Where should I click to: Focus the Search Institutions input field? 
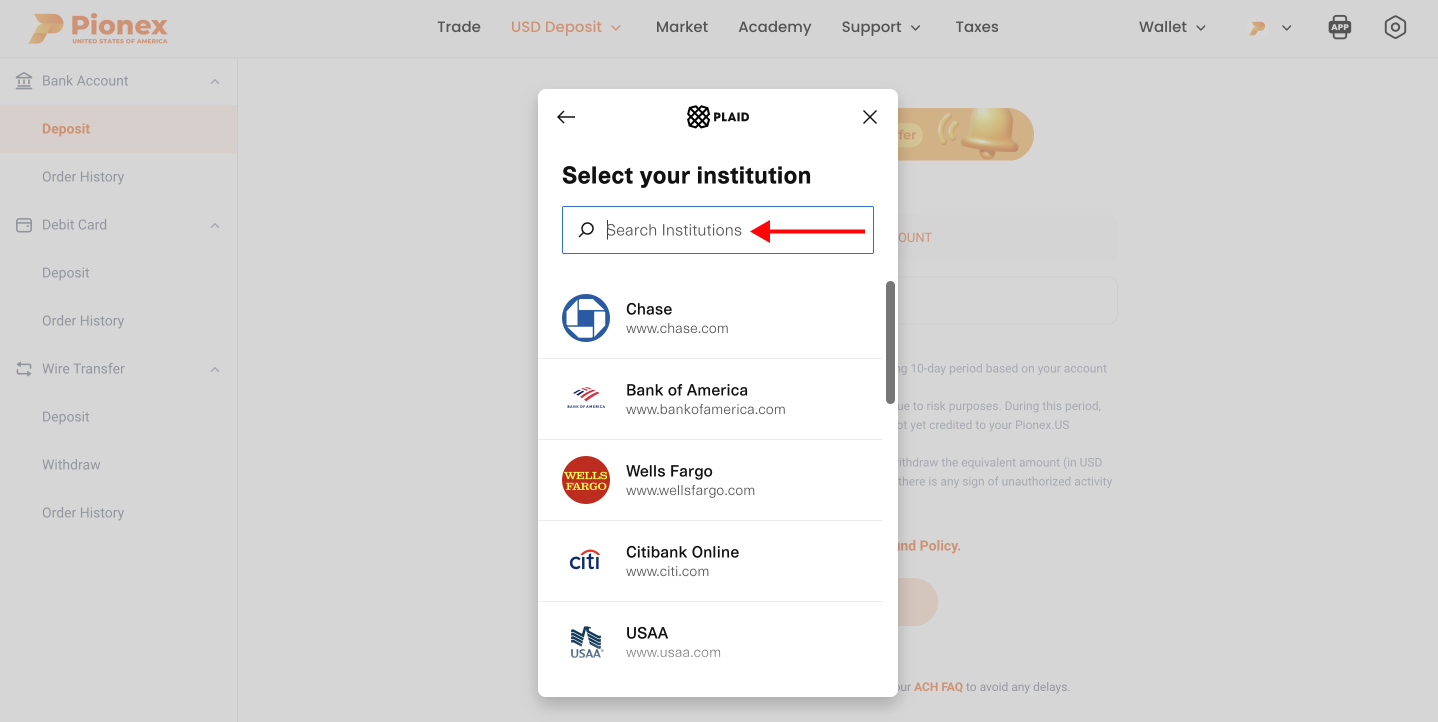[x=718, y=230]
